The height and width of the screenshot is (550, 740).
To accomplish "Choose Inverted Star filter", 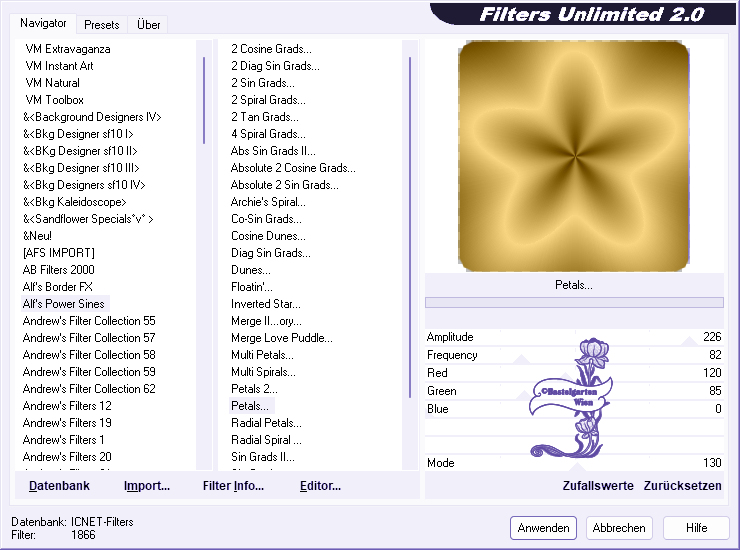I will [x=266, y=304].
